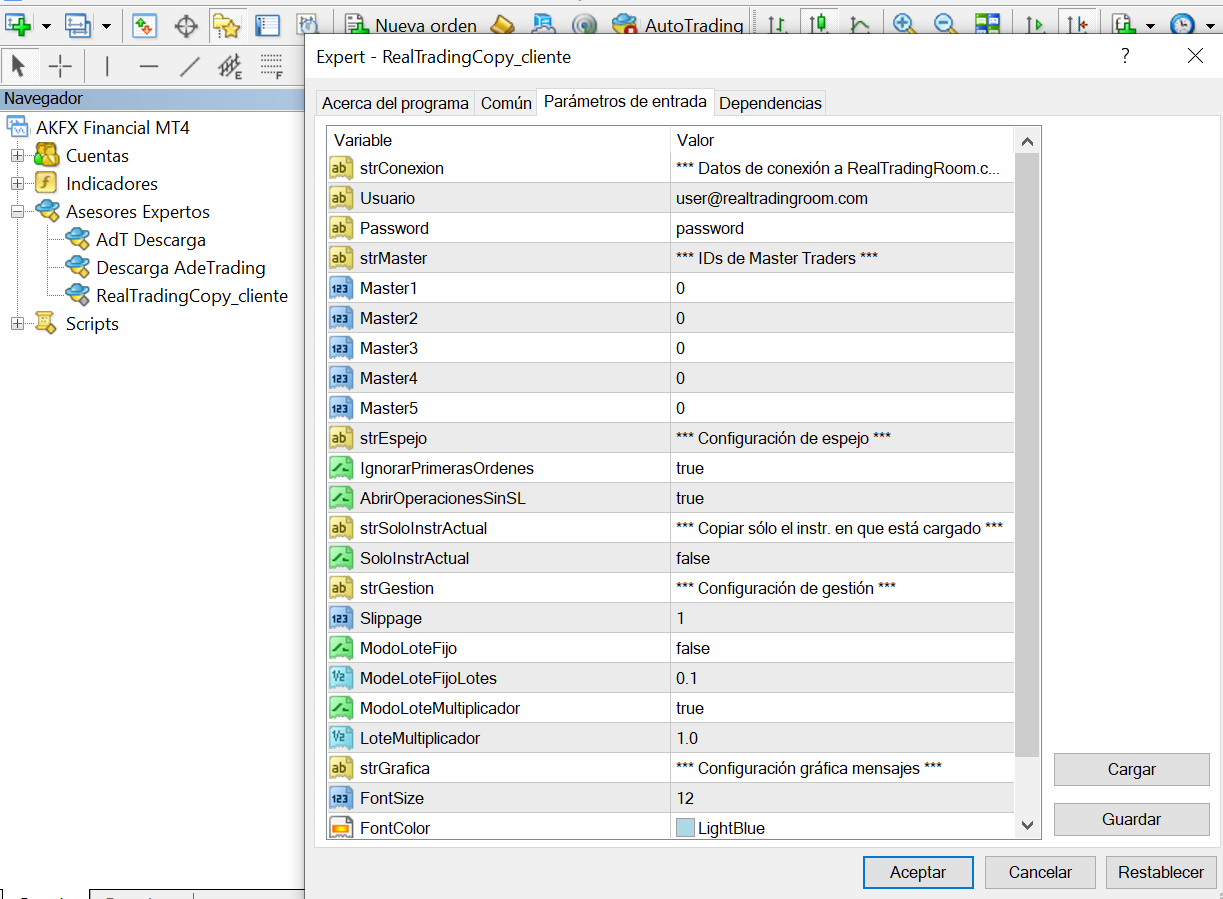Open the Común tab
This screenshot has height=899, width=1223.
point(506,103)
